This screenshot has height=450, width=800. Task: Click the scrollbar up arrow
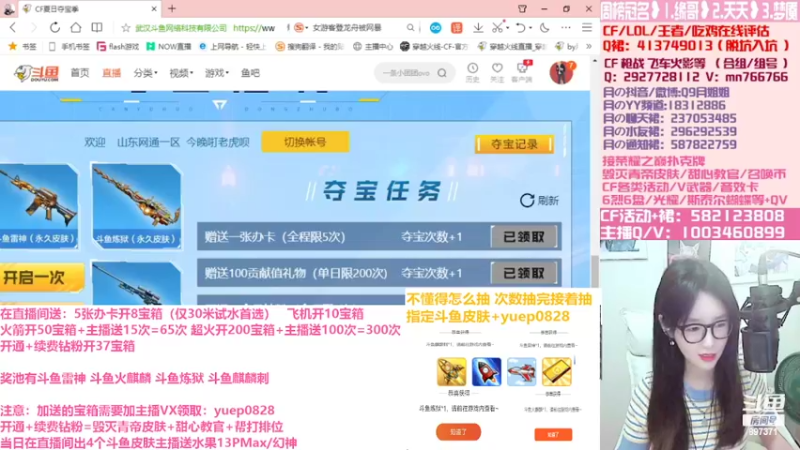(x=594, y=61)
